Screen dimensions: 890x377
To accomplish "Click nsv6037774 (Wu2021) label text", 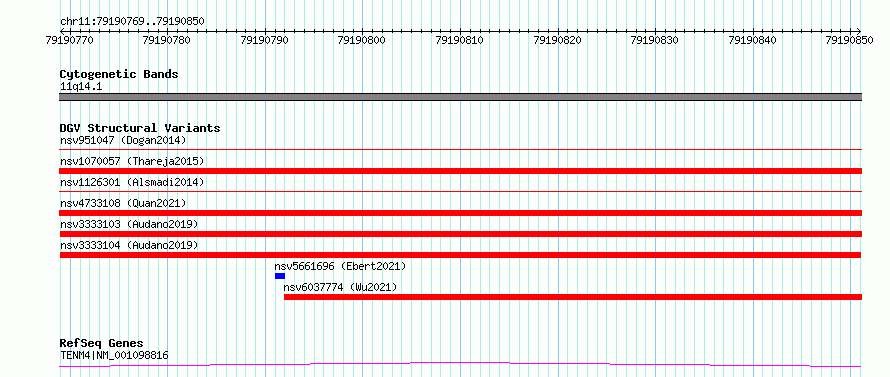I will click(x=340, y=287).
